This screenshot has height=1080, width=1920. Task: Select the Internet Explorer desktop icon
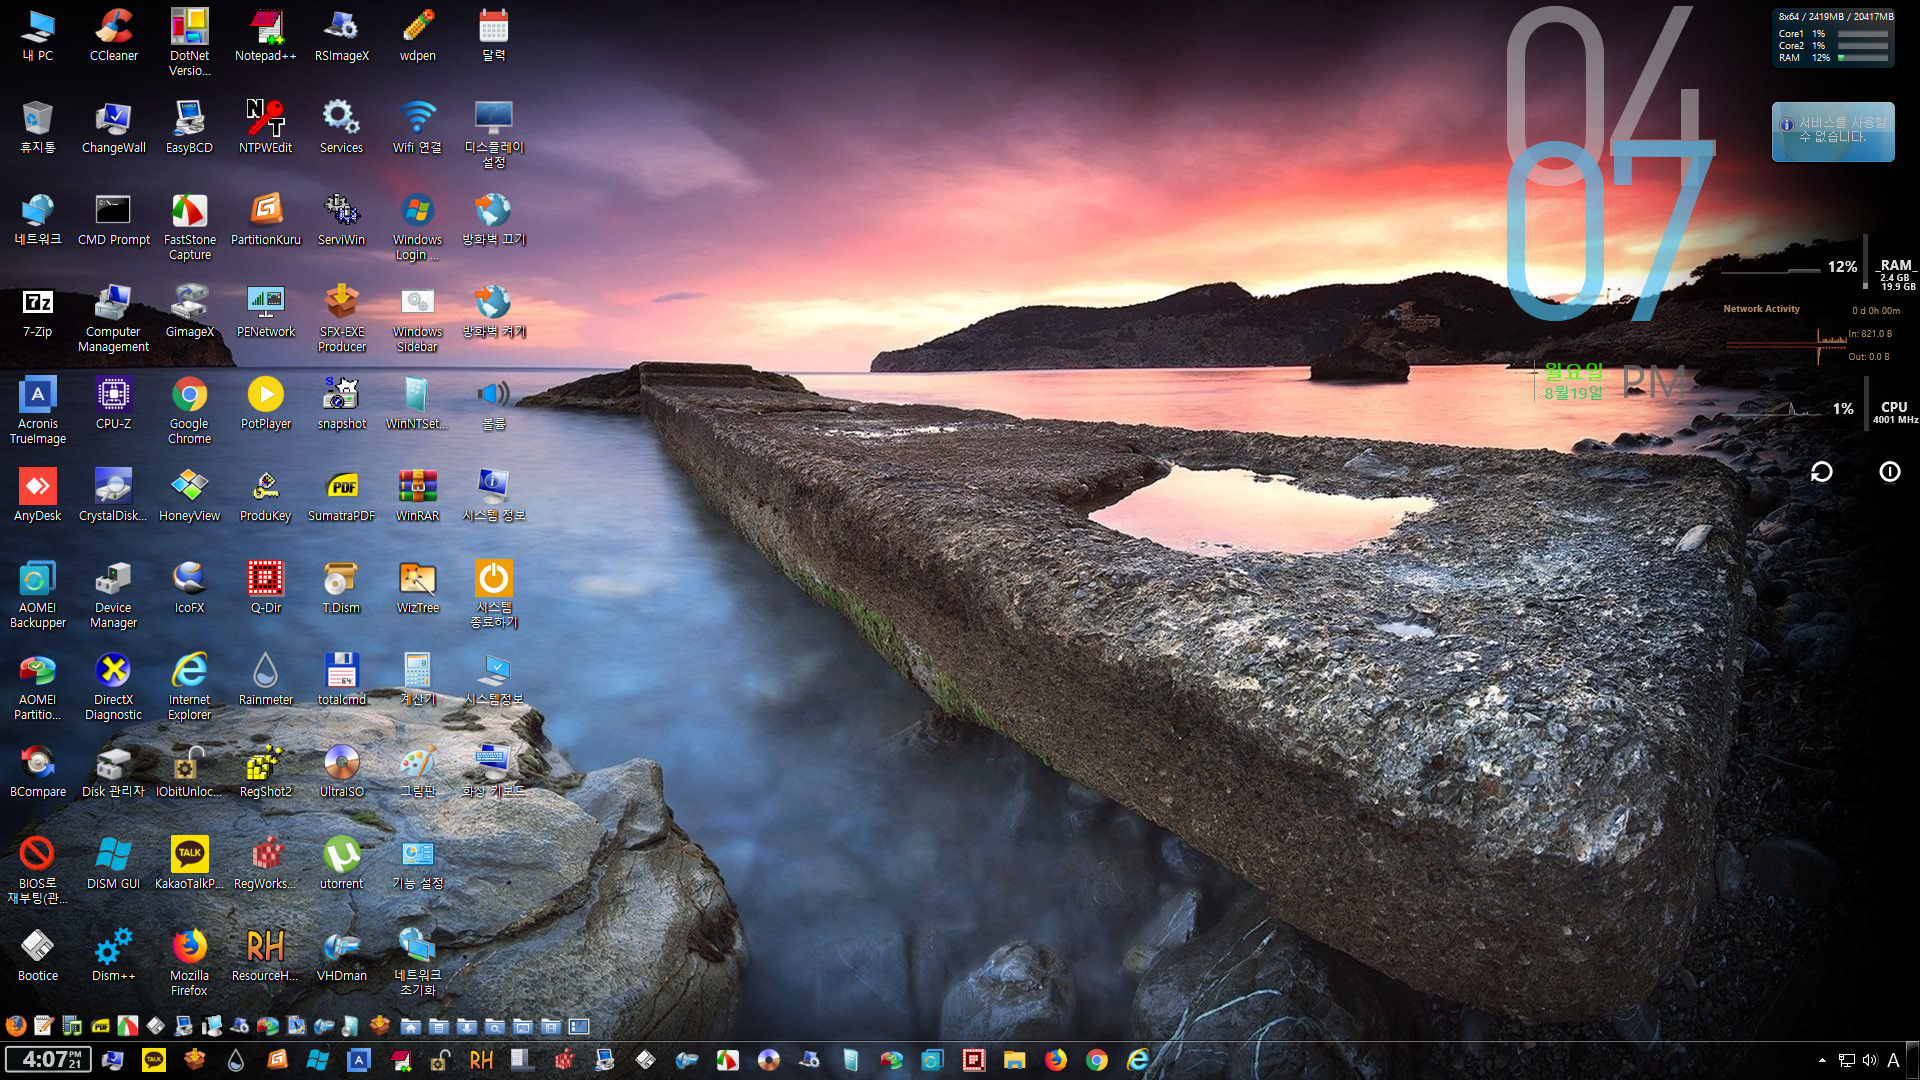[x=189, y=687]
